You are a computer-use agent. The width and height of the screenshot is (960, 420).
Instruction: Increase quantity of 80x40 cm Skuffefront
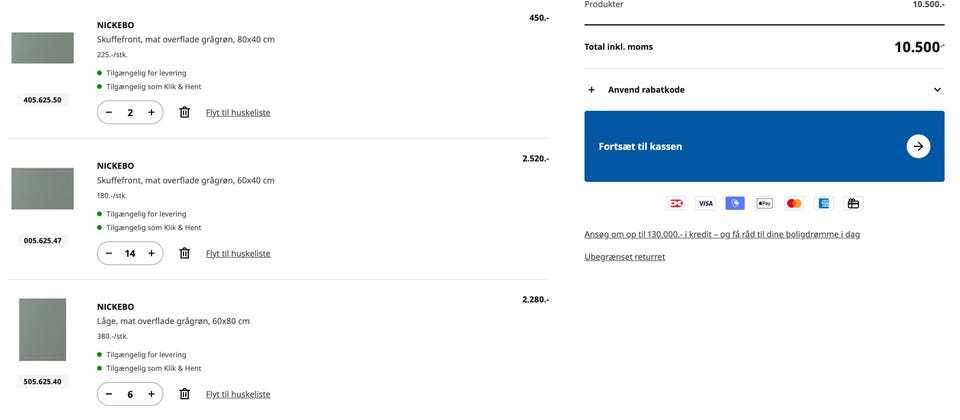[x=151, y=113]
